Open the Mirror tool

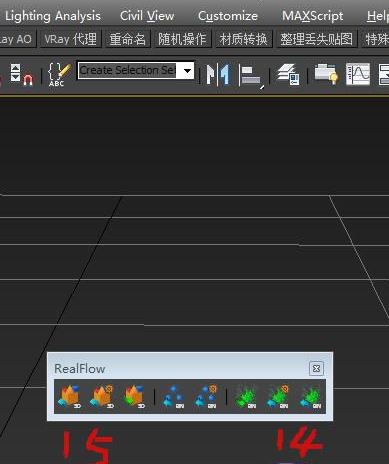point(219,74)
